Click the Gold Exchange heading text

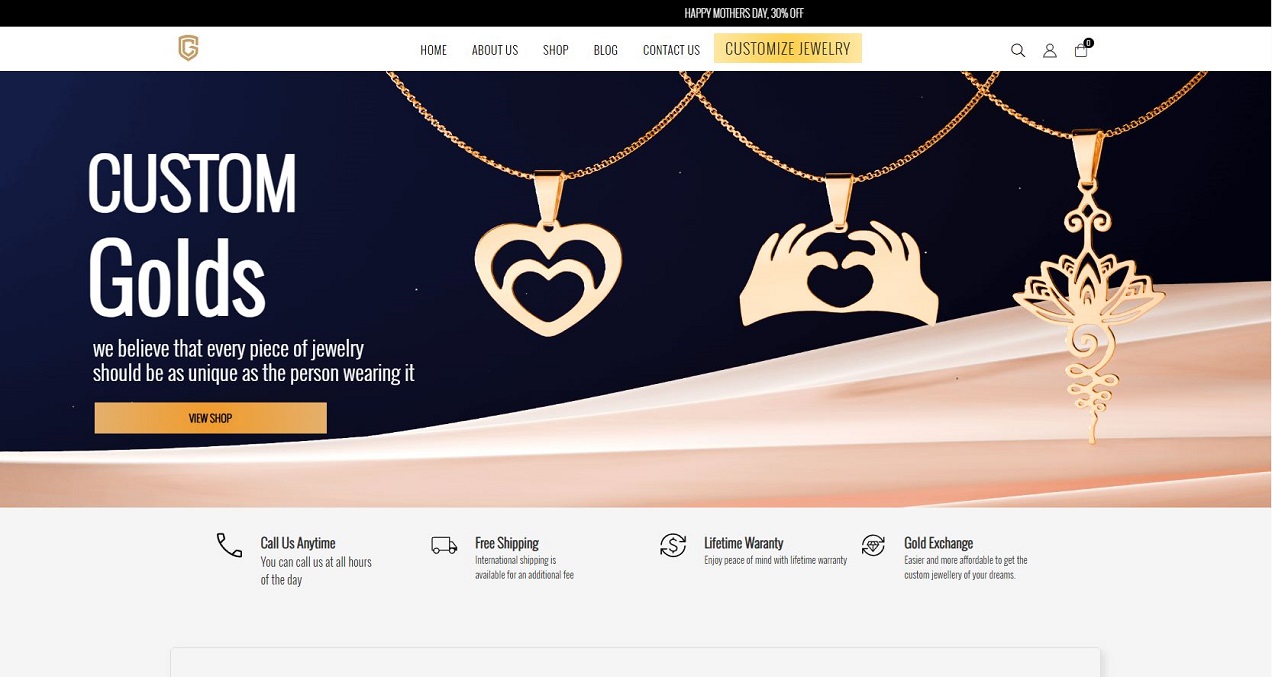pos(938,543)
